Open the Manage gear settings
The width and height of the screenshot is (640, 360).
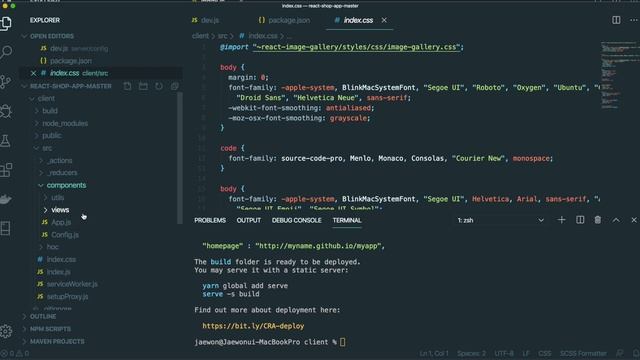click(6, 331)
